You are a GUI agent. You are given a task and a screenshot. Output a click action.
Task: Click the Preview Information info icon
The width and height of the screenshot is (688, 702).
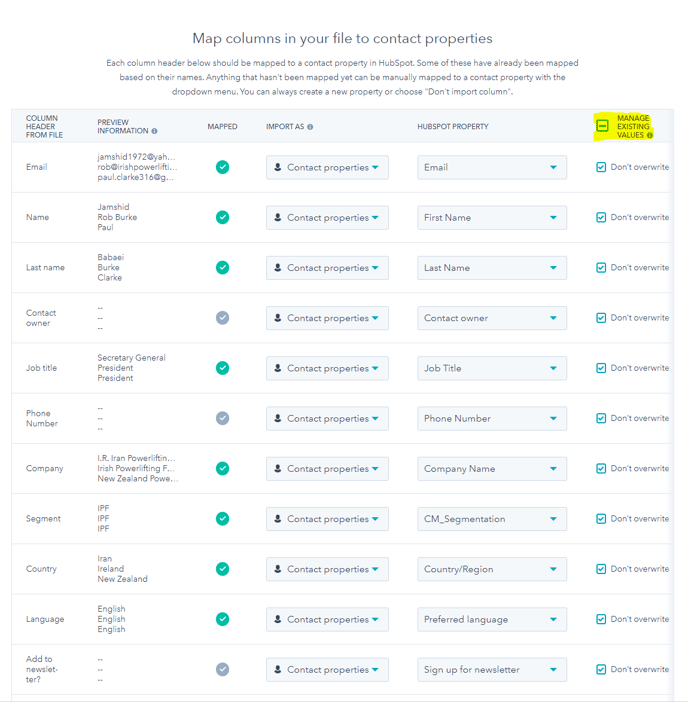click(x=154, y=131)
